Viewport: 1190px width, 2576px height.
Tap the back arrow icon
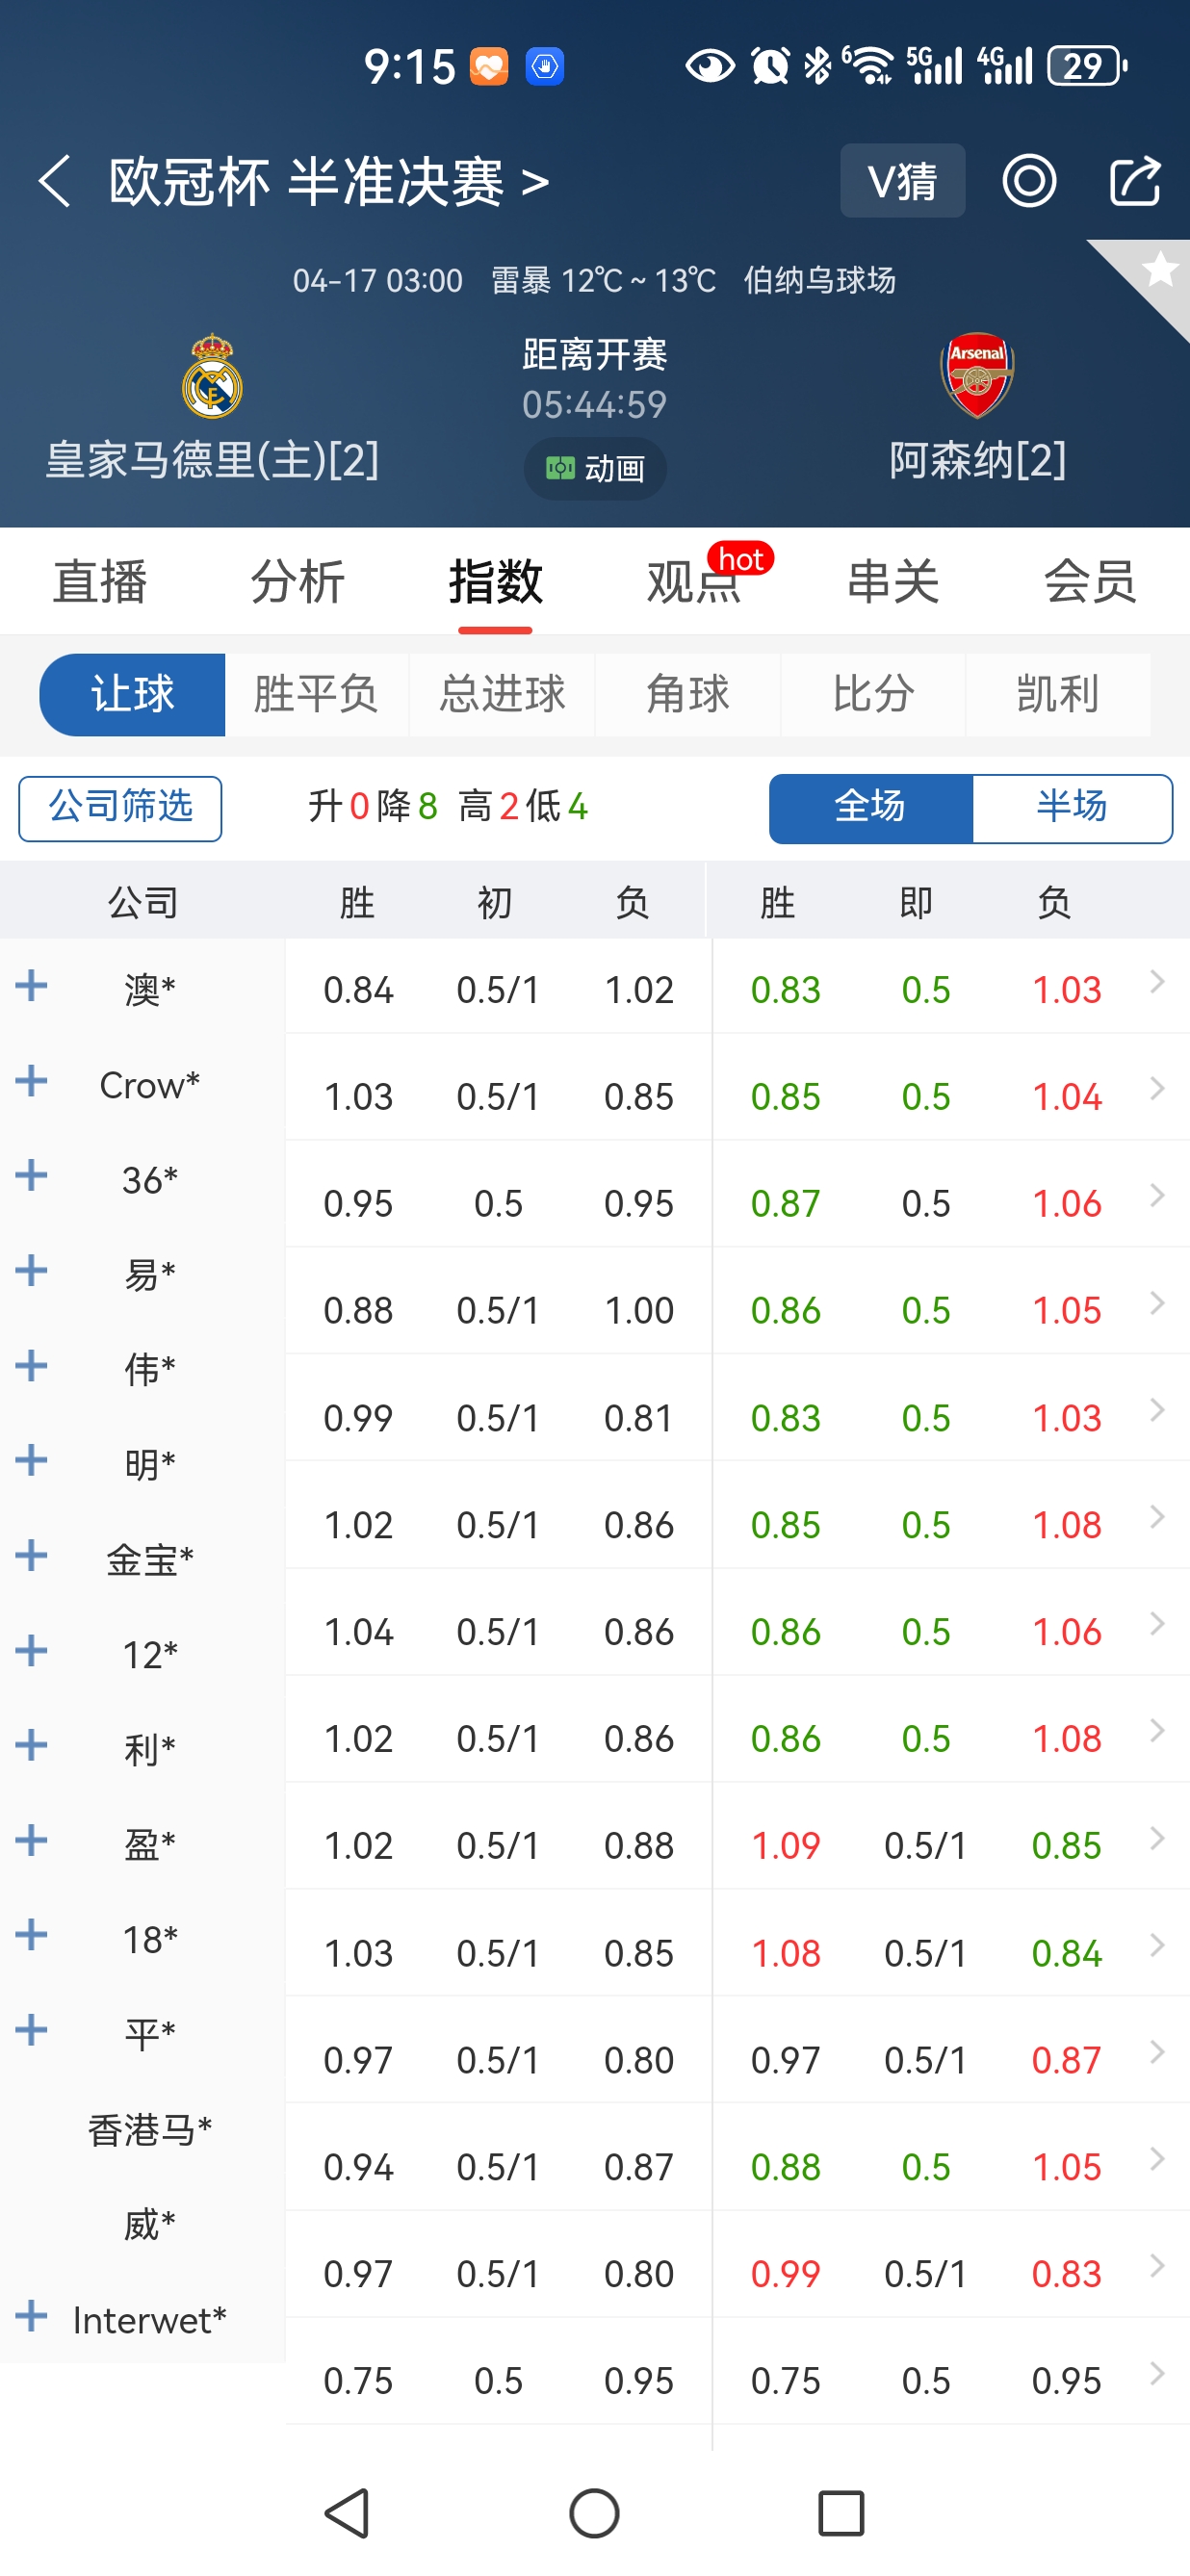55,181
